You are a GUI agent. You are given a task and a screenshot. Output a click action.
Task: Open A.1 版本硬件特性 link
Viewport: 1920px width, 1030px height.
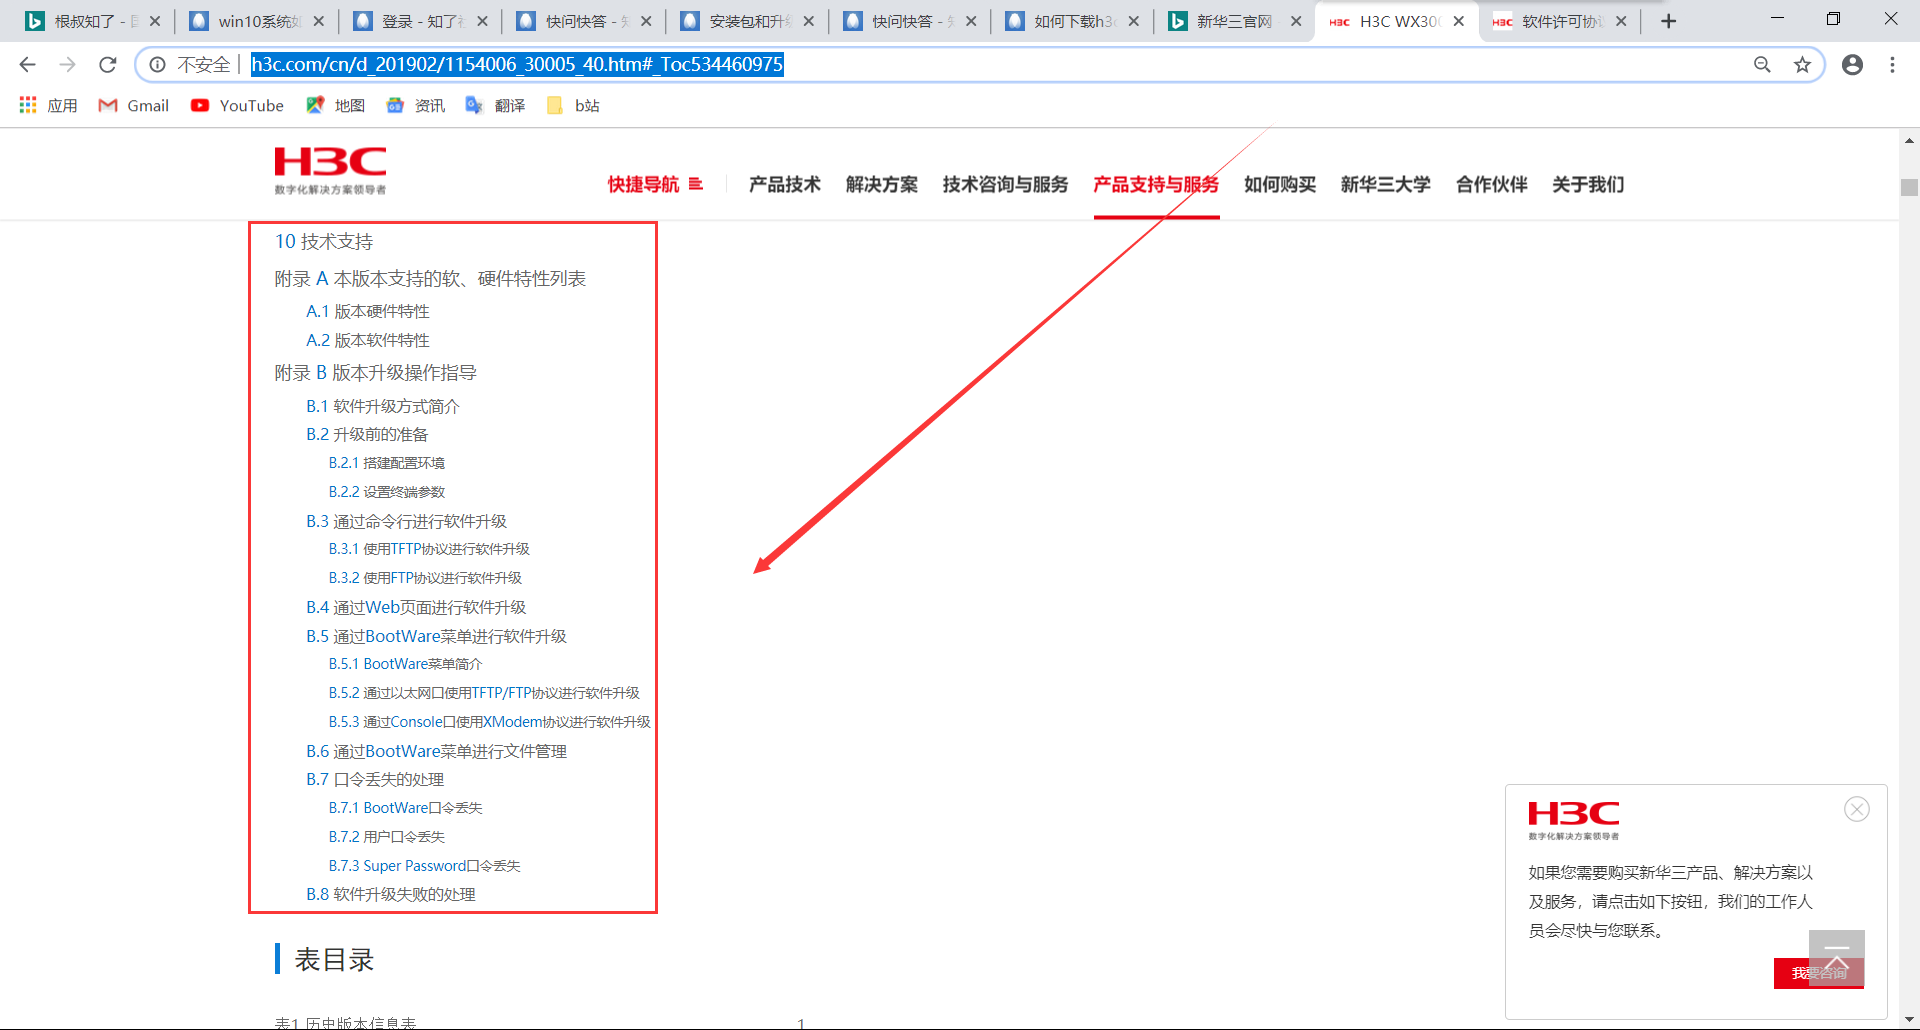(x=368, y=311)
